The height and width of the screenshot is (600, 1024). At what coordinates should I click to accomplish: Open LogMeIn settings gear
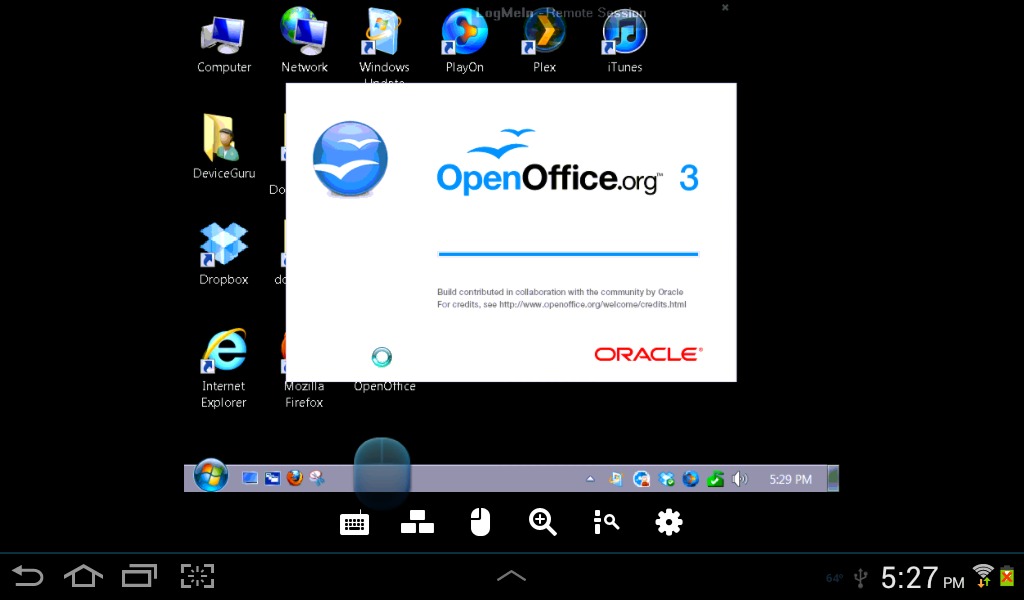[x=669, y=522]
